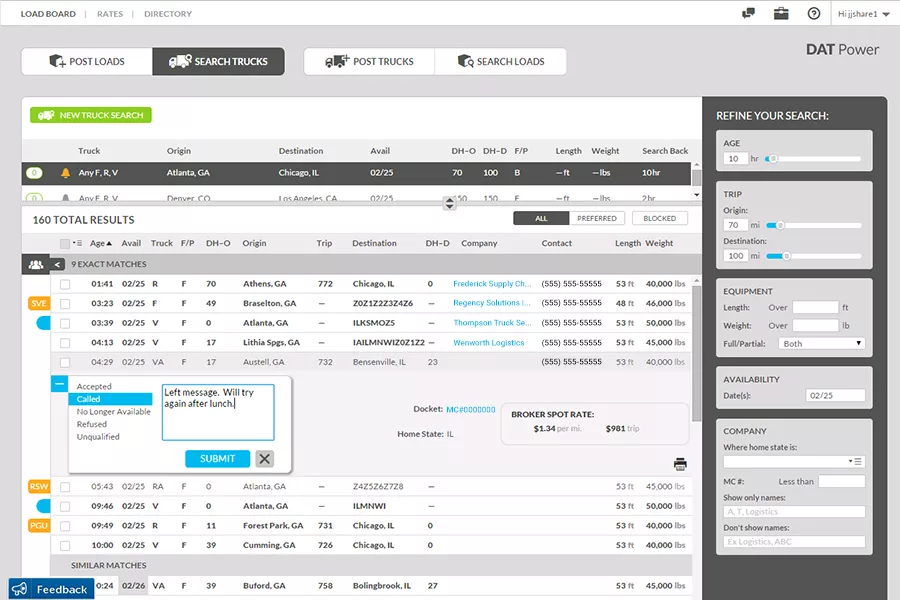
Task: Switch to the Post Trucks tab
Action: coord(369,61)
